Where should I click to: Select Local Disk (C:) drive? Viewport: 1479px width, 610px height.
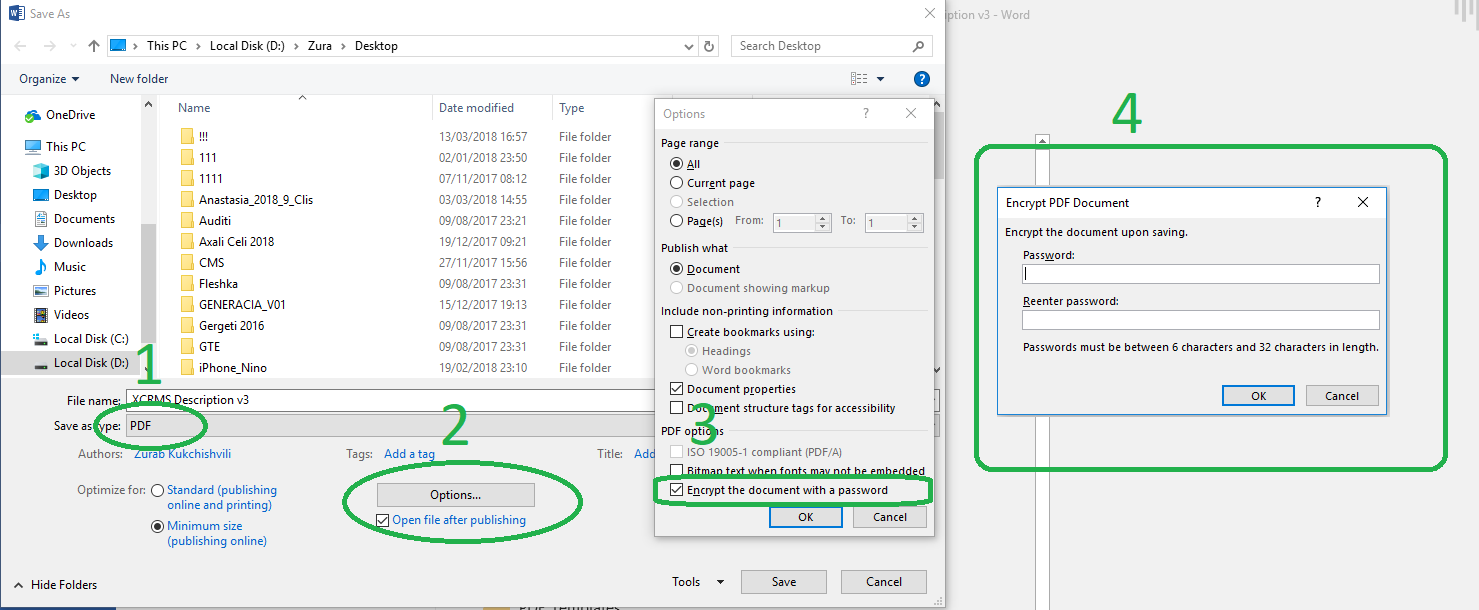(x=91, y=339)
